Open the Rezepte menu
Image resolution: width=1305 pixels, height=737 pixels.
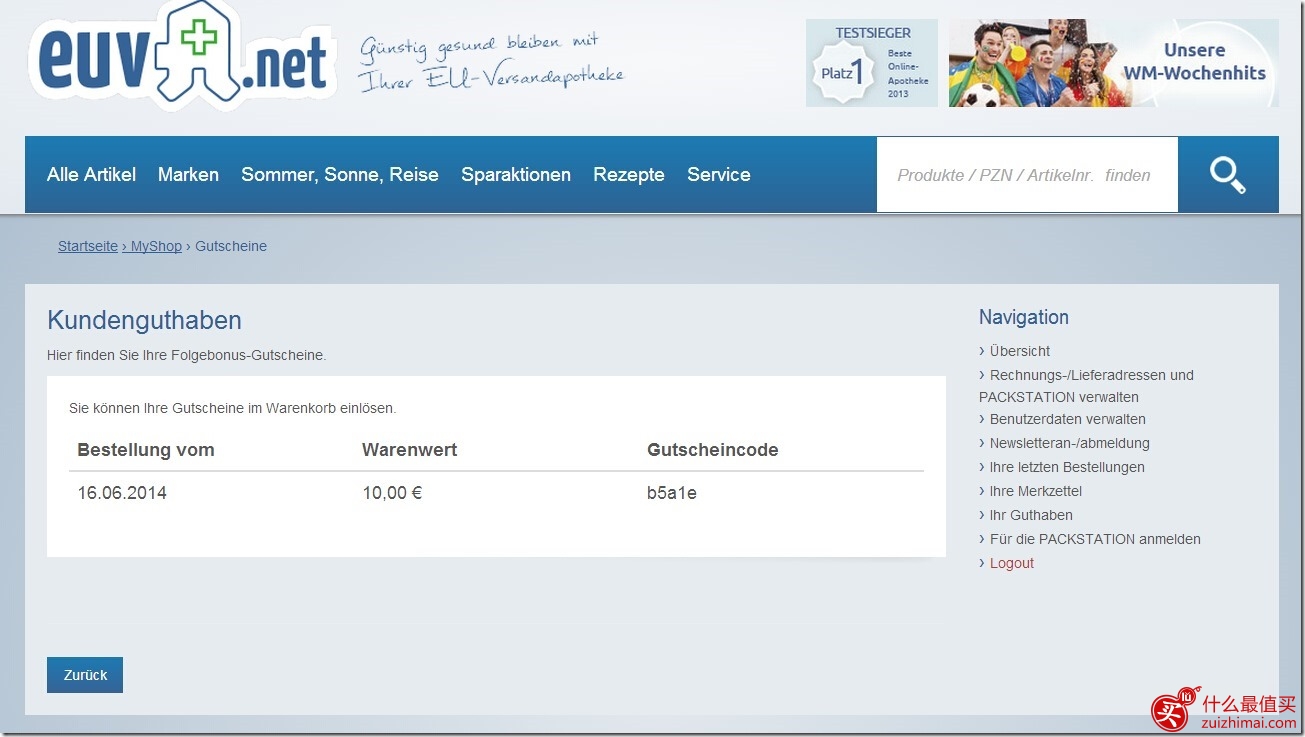coord(629,175)
